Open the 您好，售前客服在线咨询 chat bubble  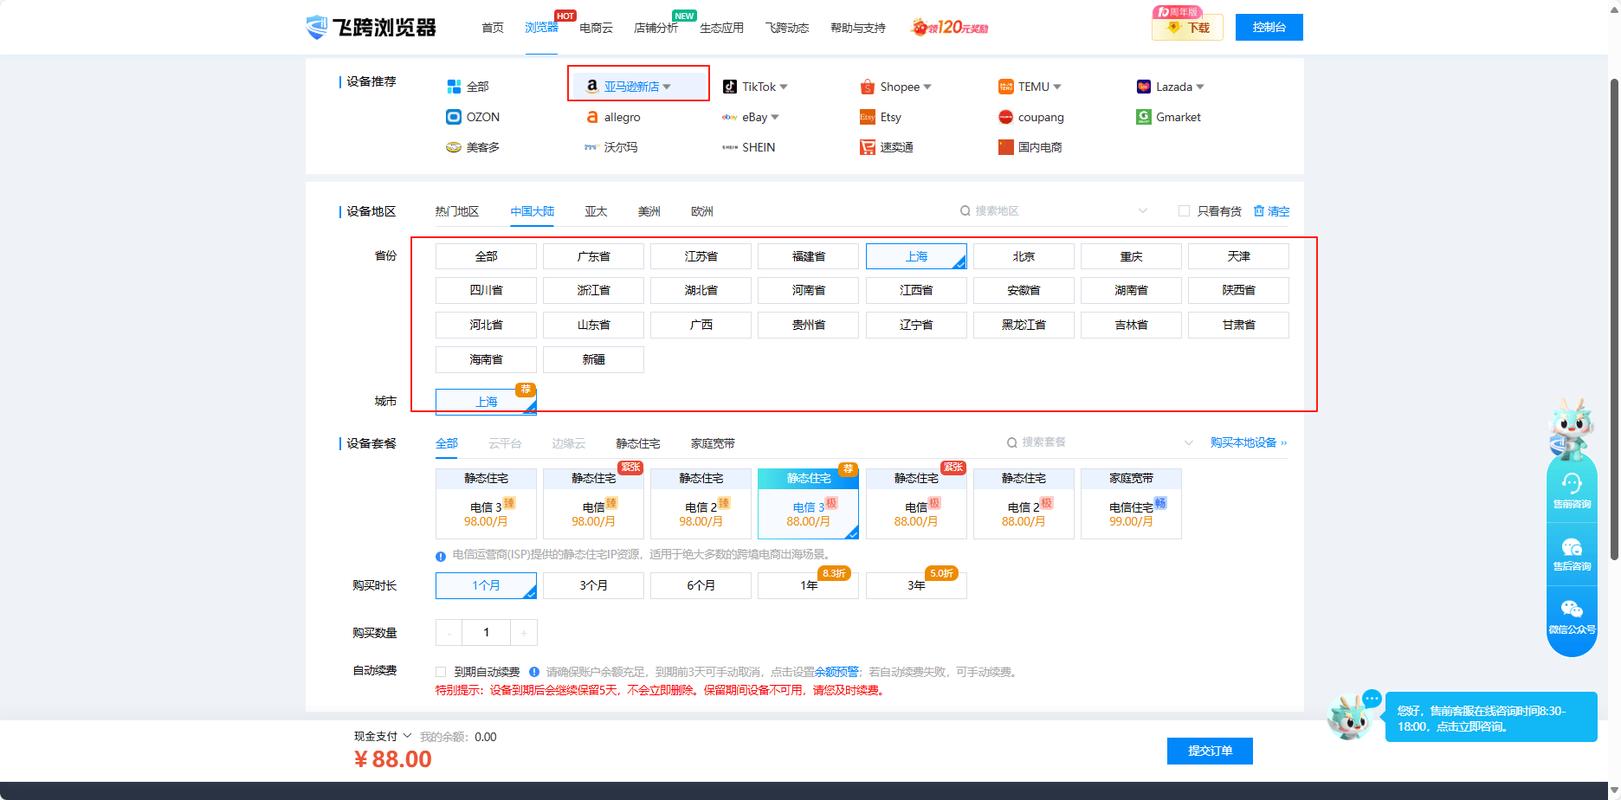1490,719
